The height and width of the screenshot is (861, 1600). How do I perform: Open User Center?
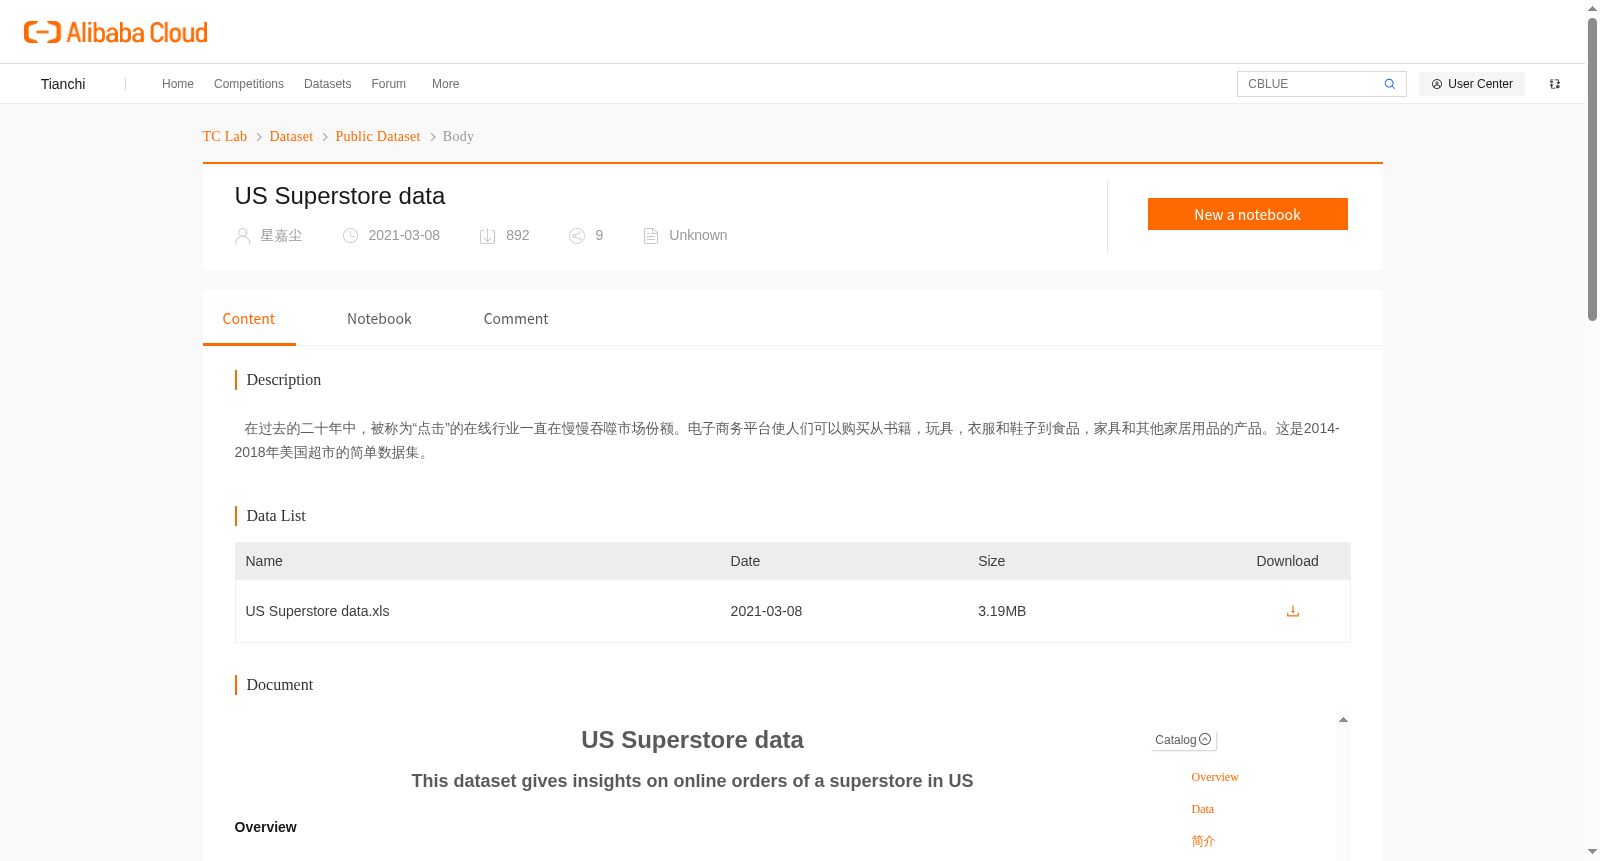(x=1472, y=84)
